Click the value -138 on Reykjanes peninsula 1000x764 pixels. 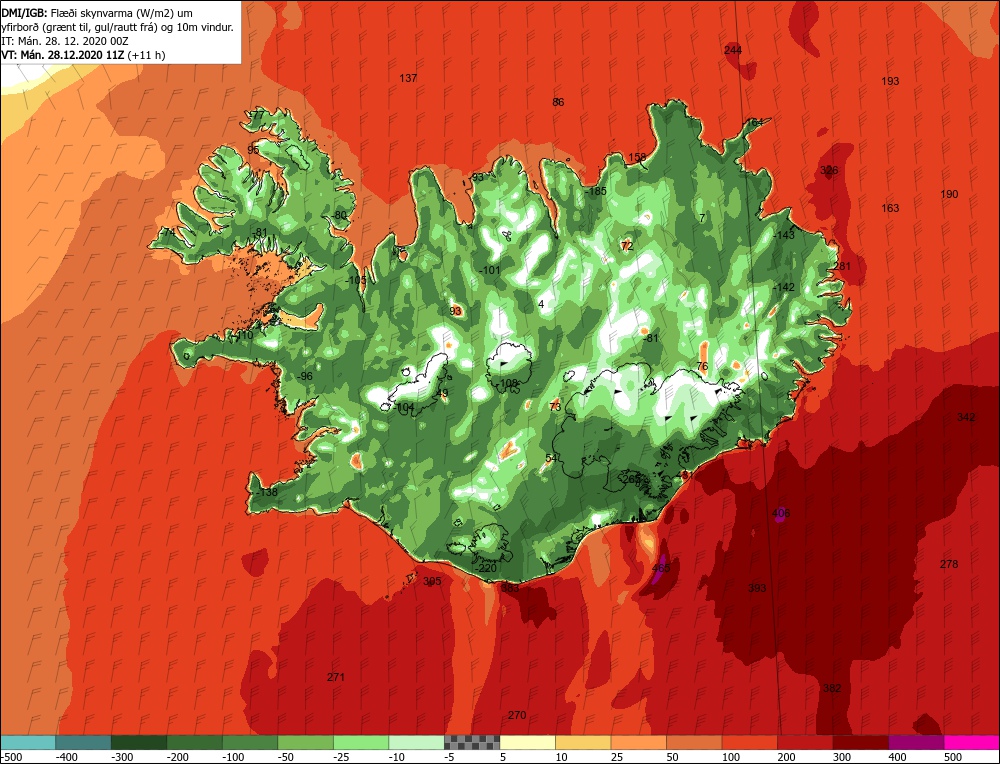click(267, 492)
